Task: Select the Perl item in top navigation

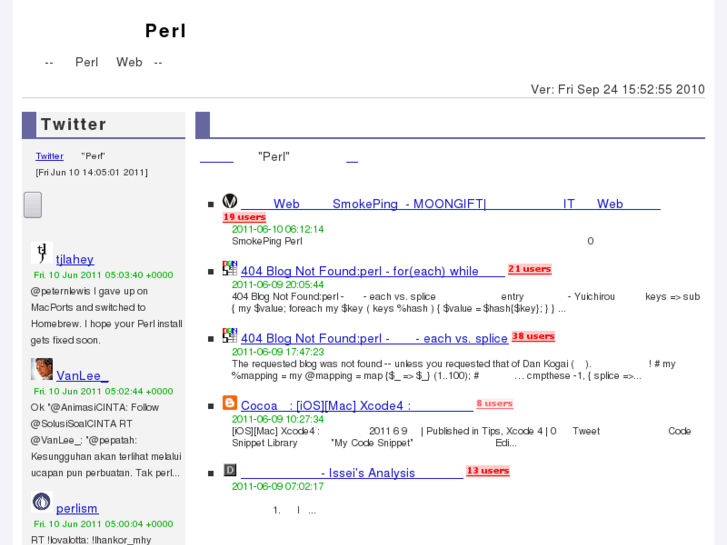Action: [86, 62]
